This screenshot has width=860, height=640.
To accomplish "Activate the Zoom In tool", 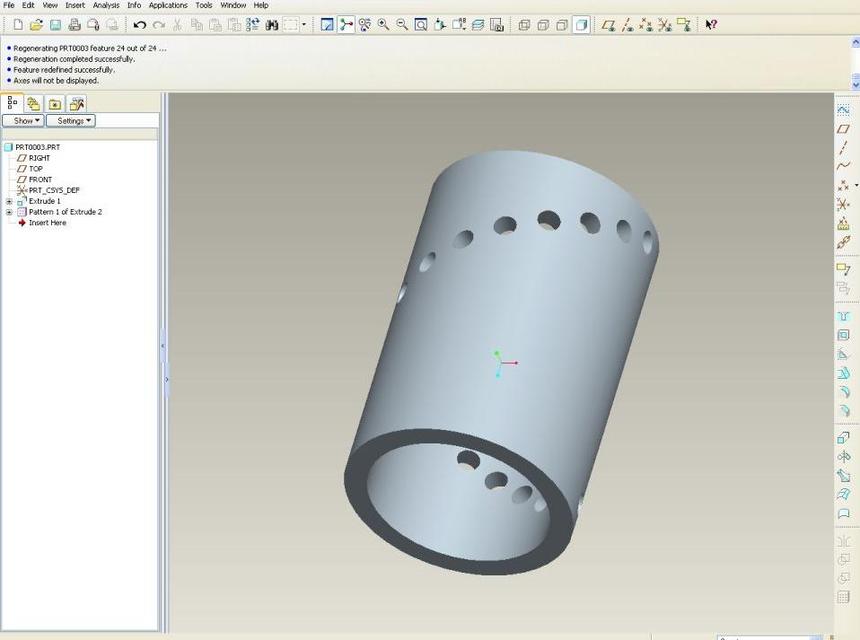I will (383, 24).
